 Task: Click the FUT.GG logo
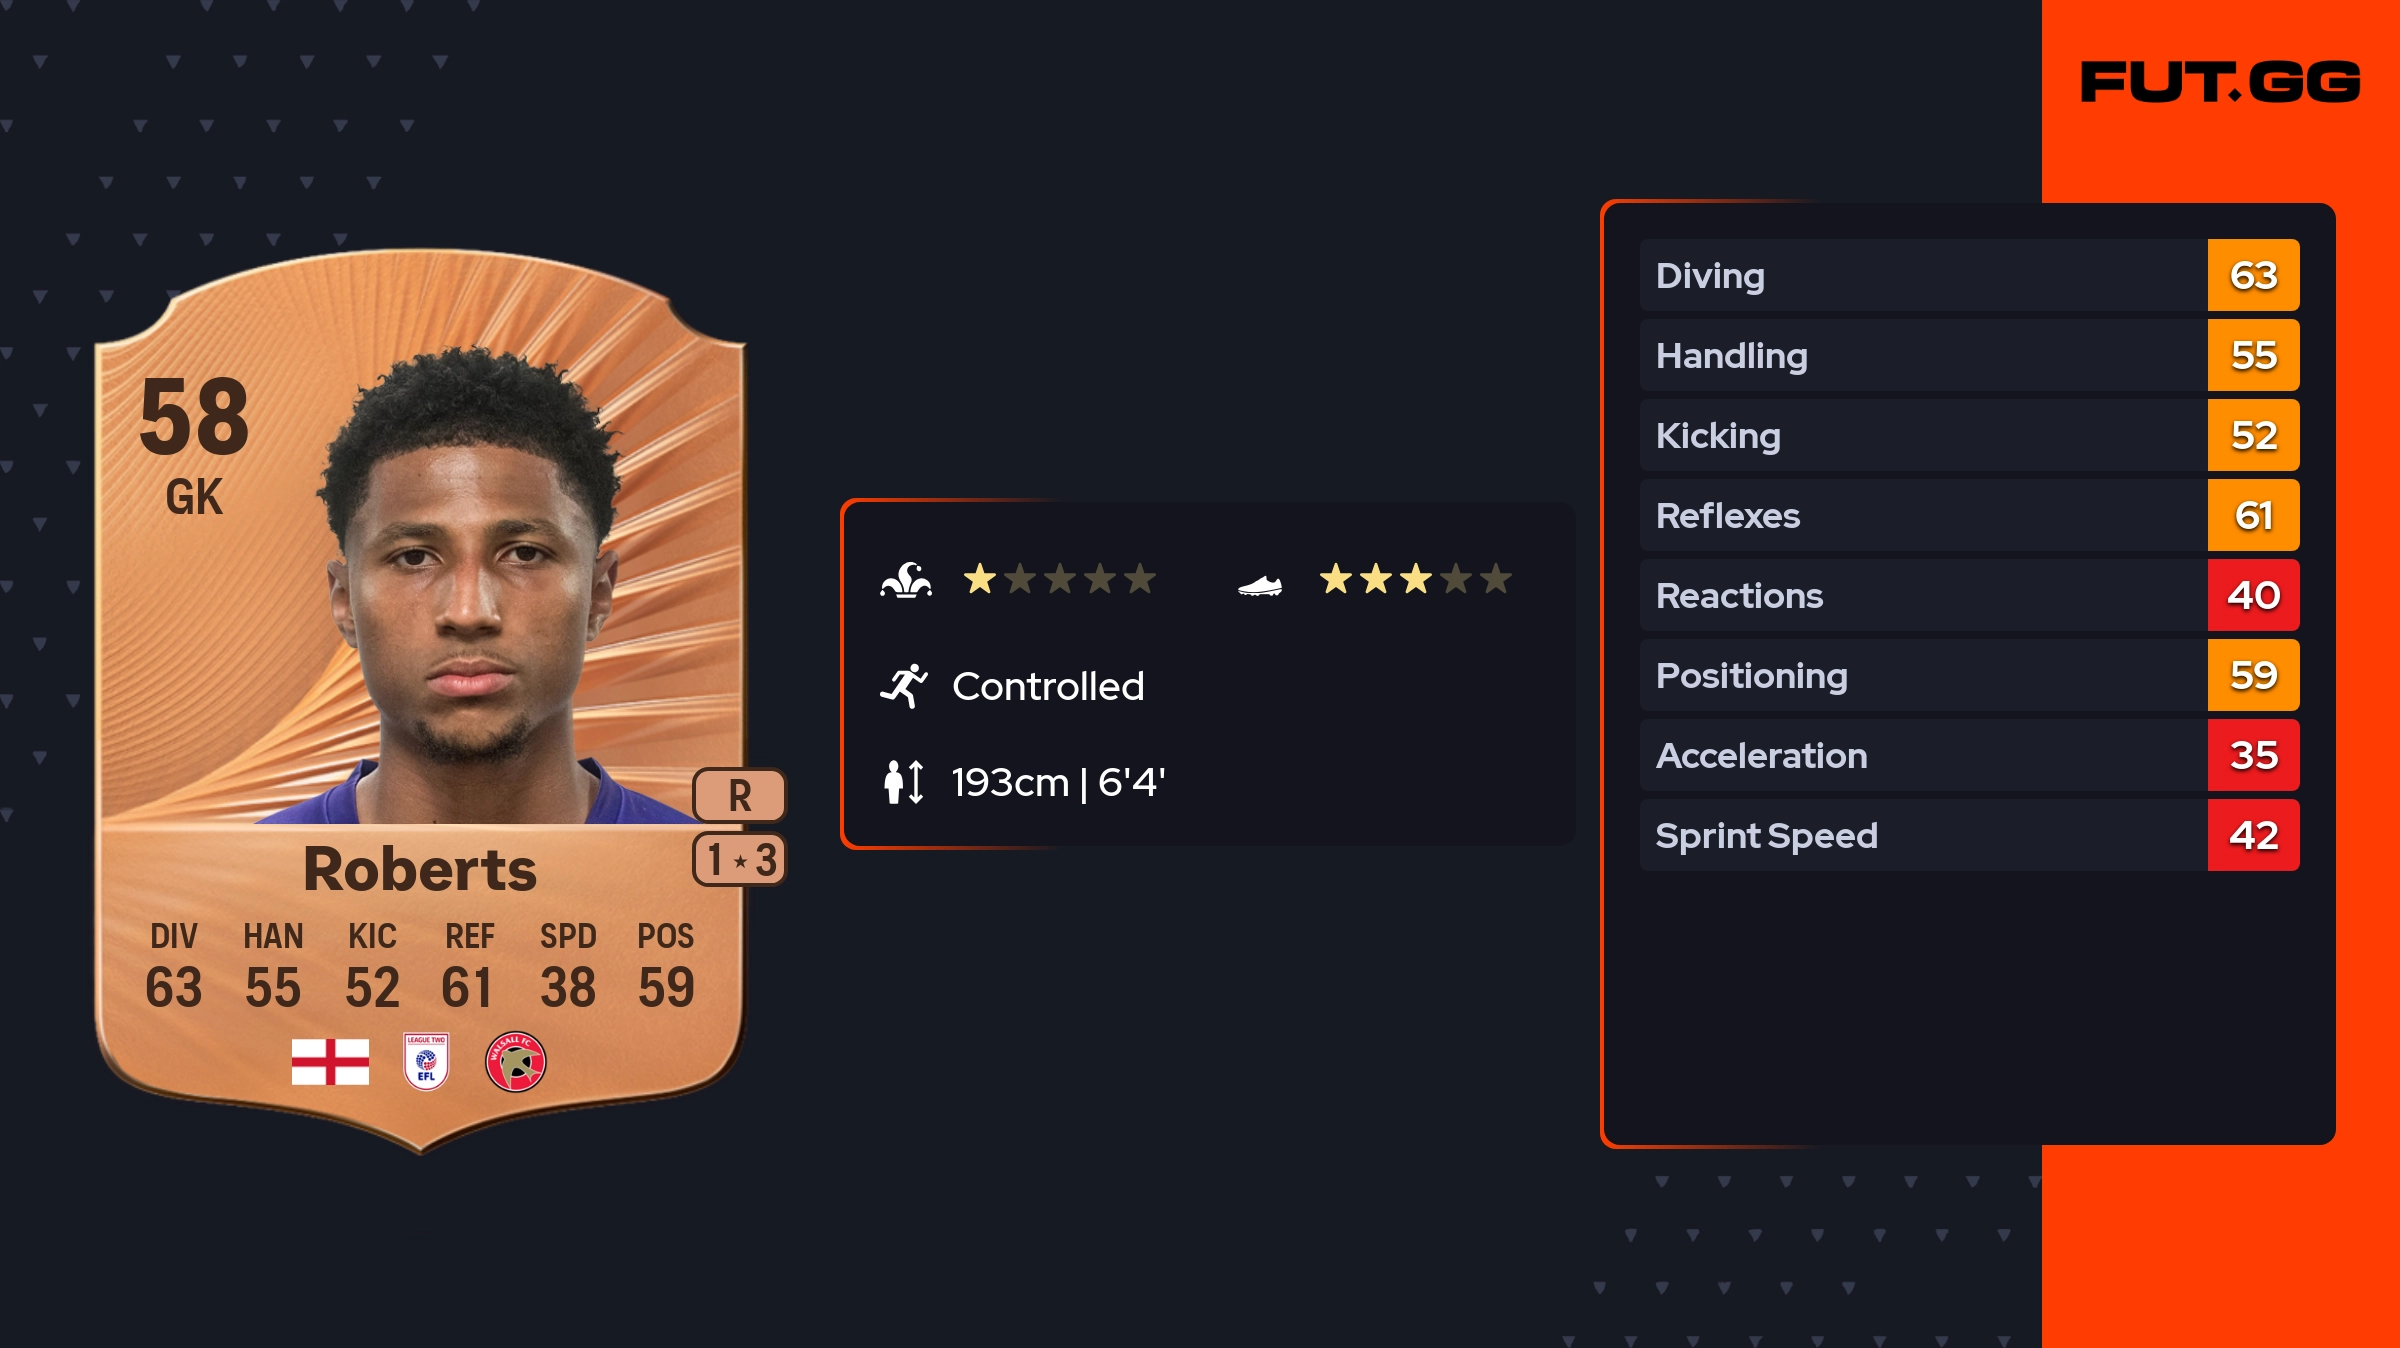pyautogui.click(x=2220, y=82)
